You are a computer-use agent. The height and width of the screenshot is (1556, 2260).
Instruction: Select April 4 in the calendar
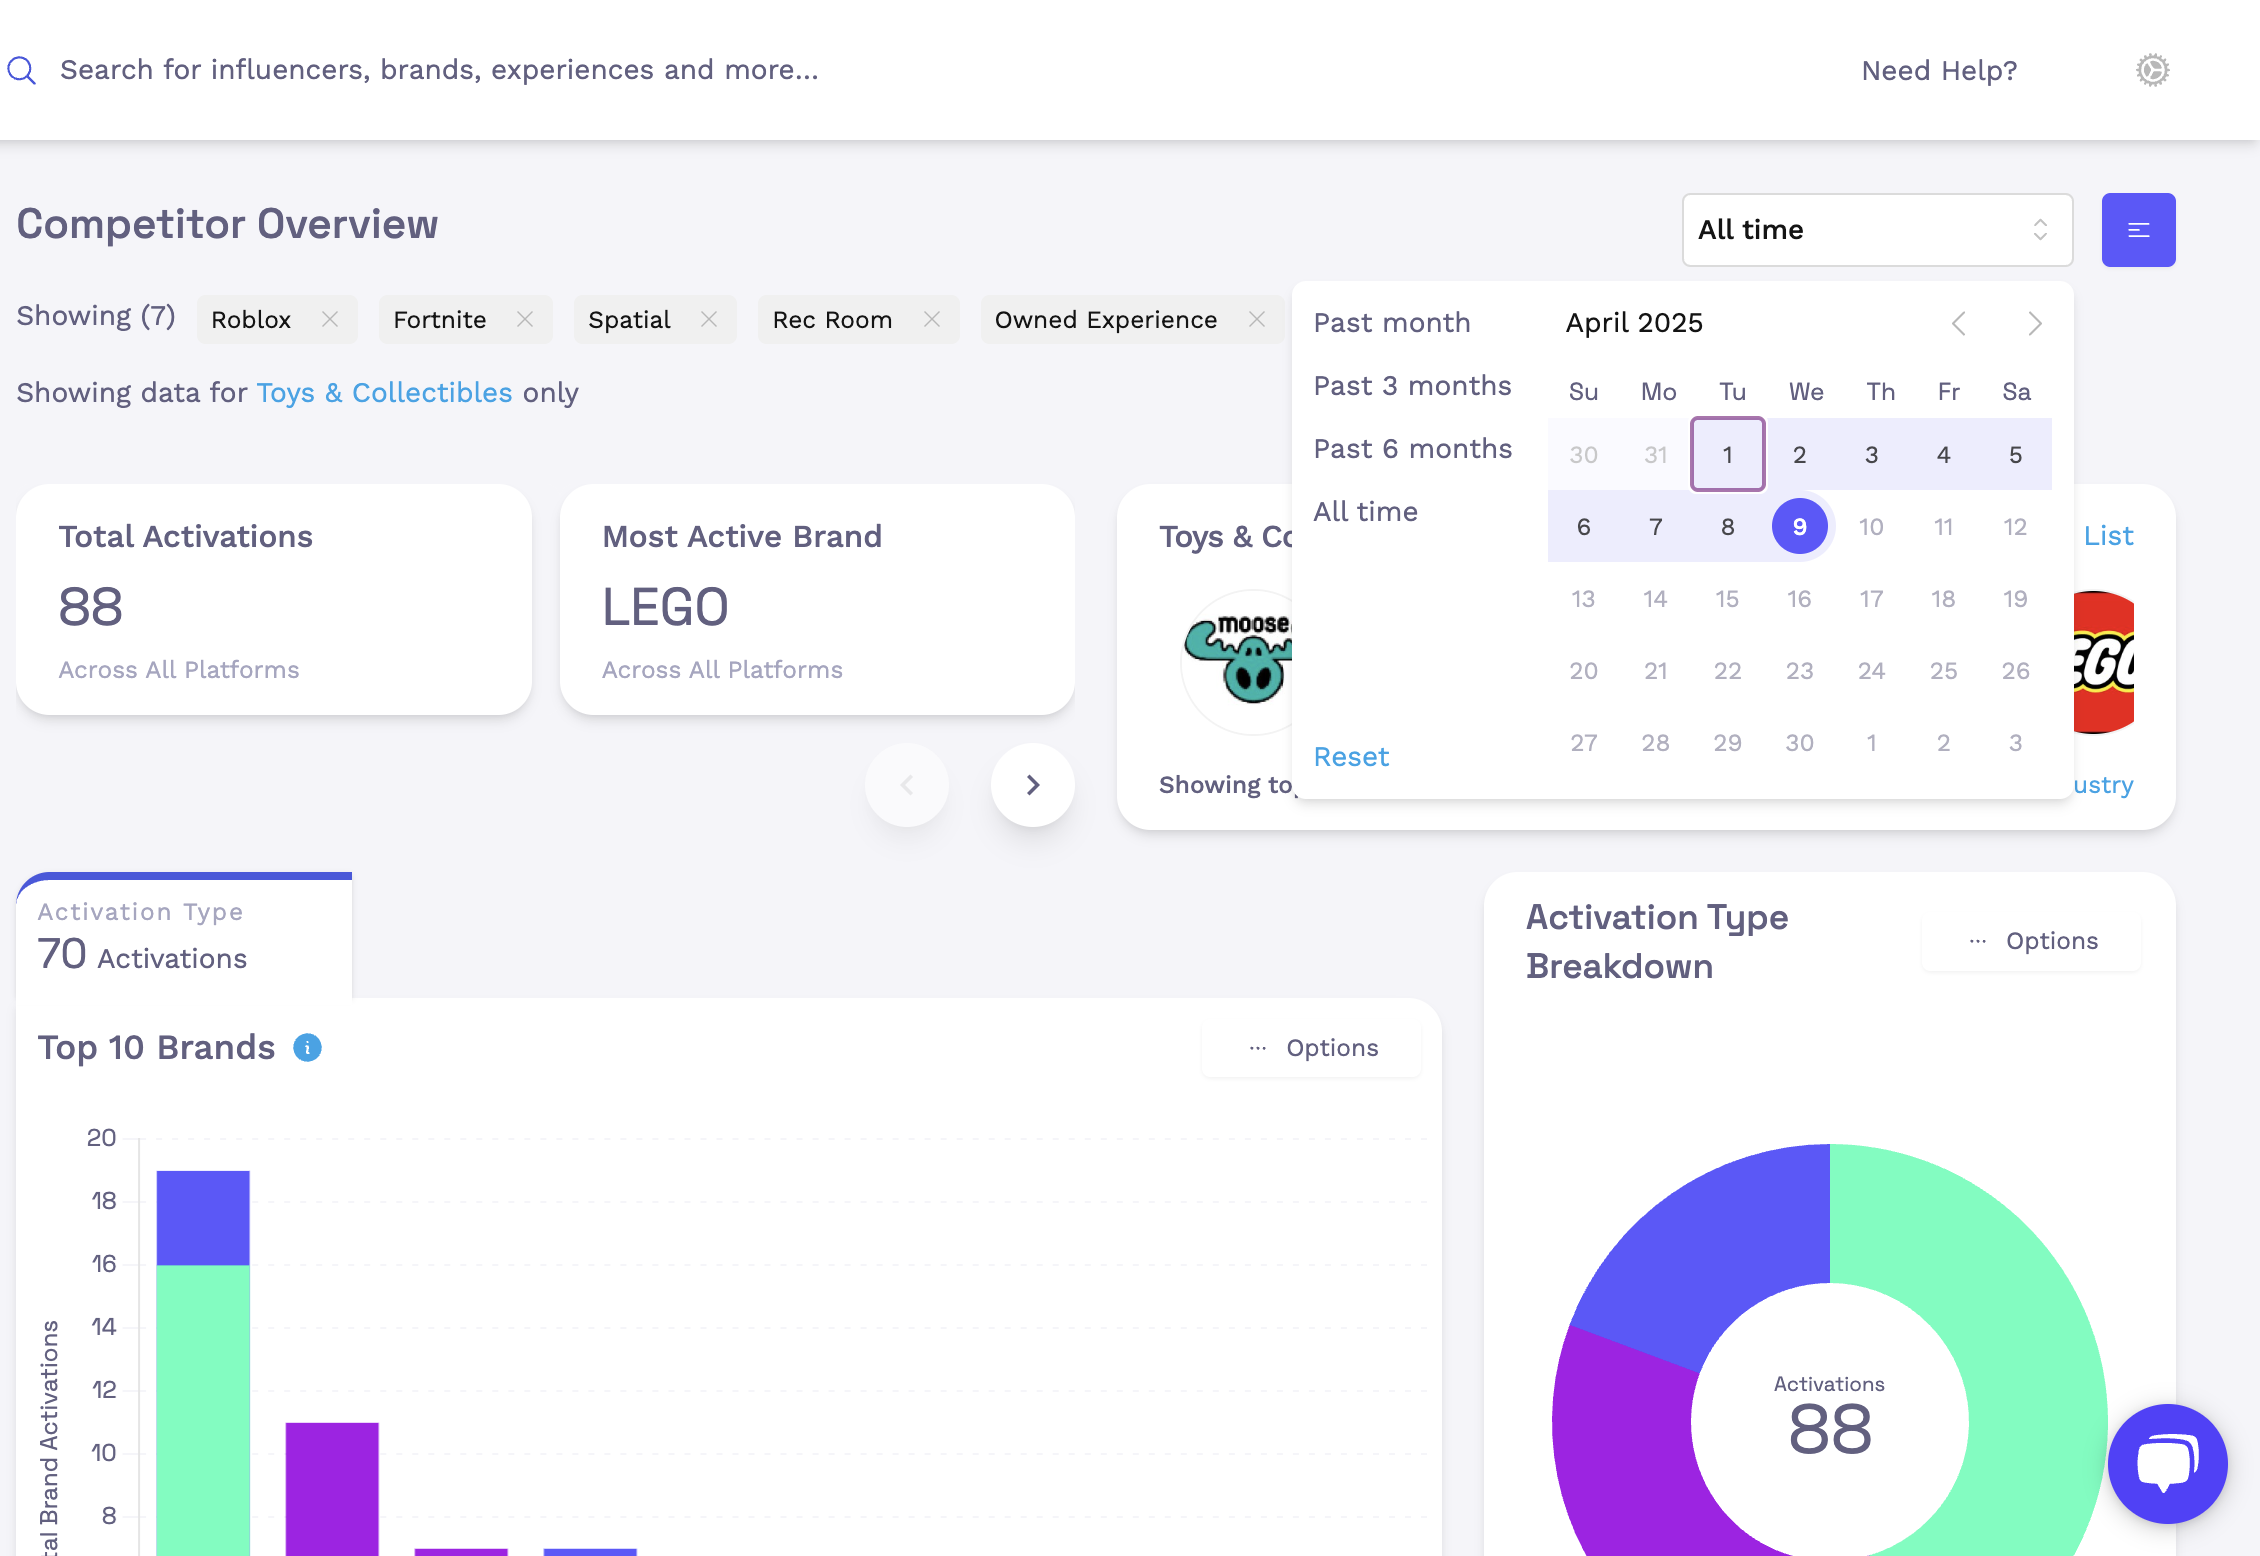pos(1943,455)
